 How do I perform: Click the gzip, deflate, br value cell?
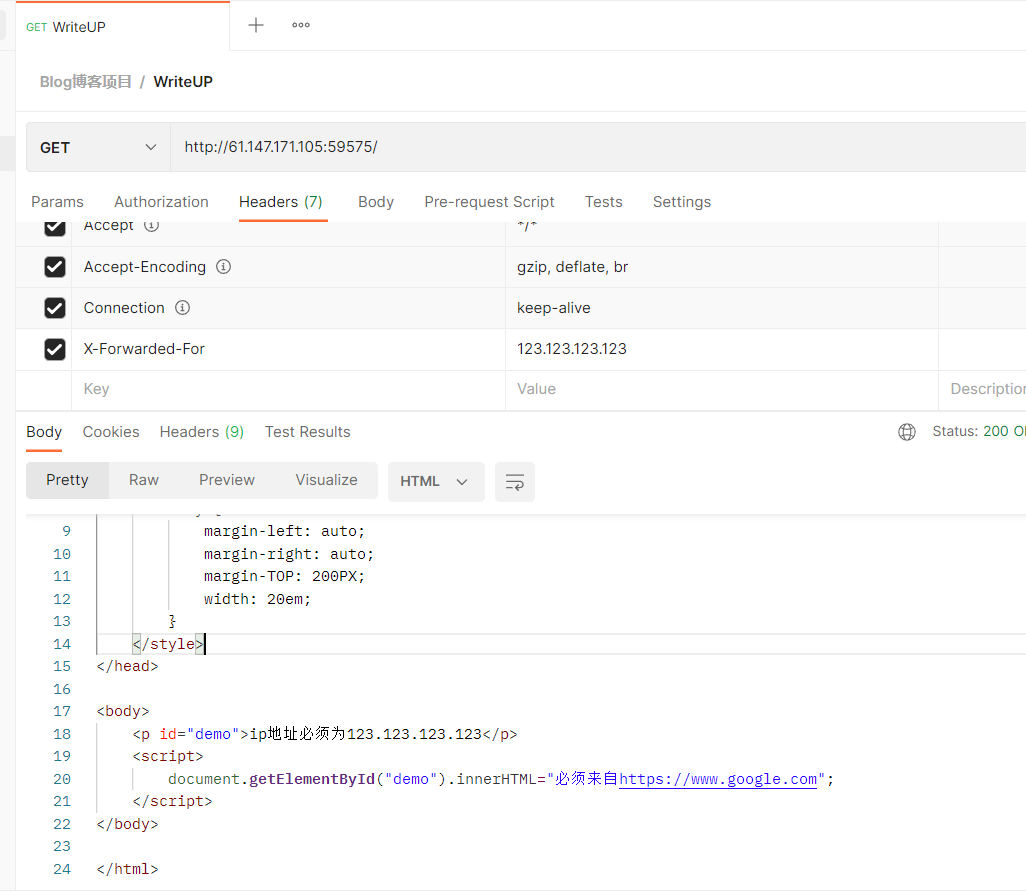click(722, 267)
